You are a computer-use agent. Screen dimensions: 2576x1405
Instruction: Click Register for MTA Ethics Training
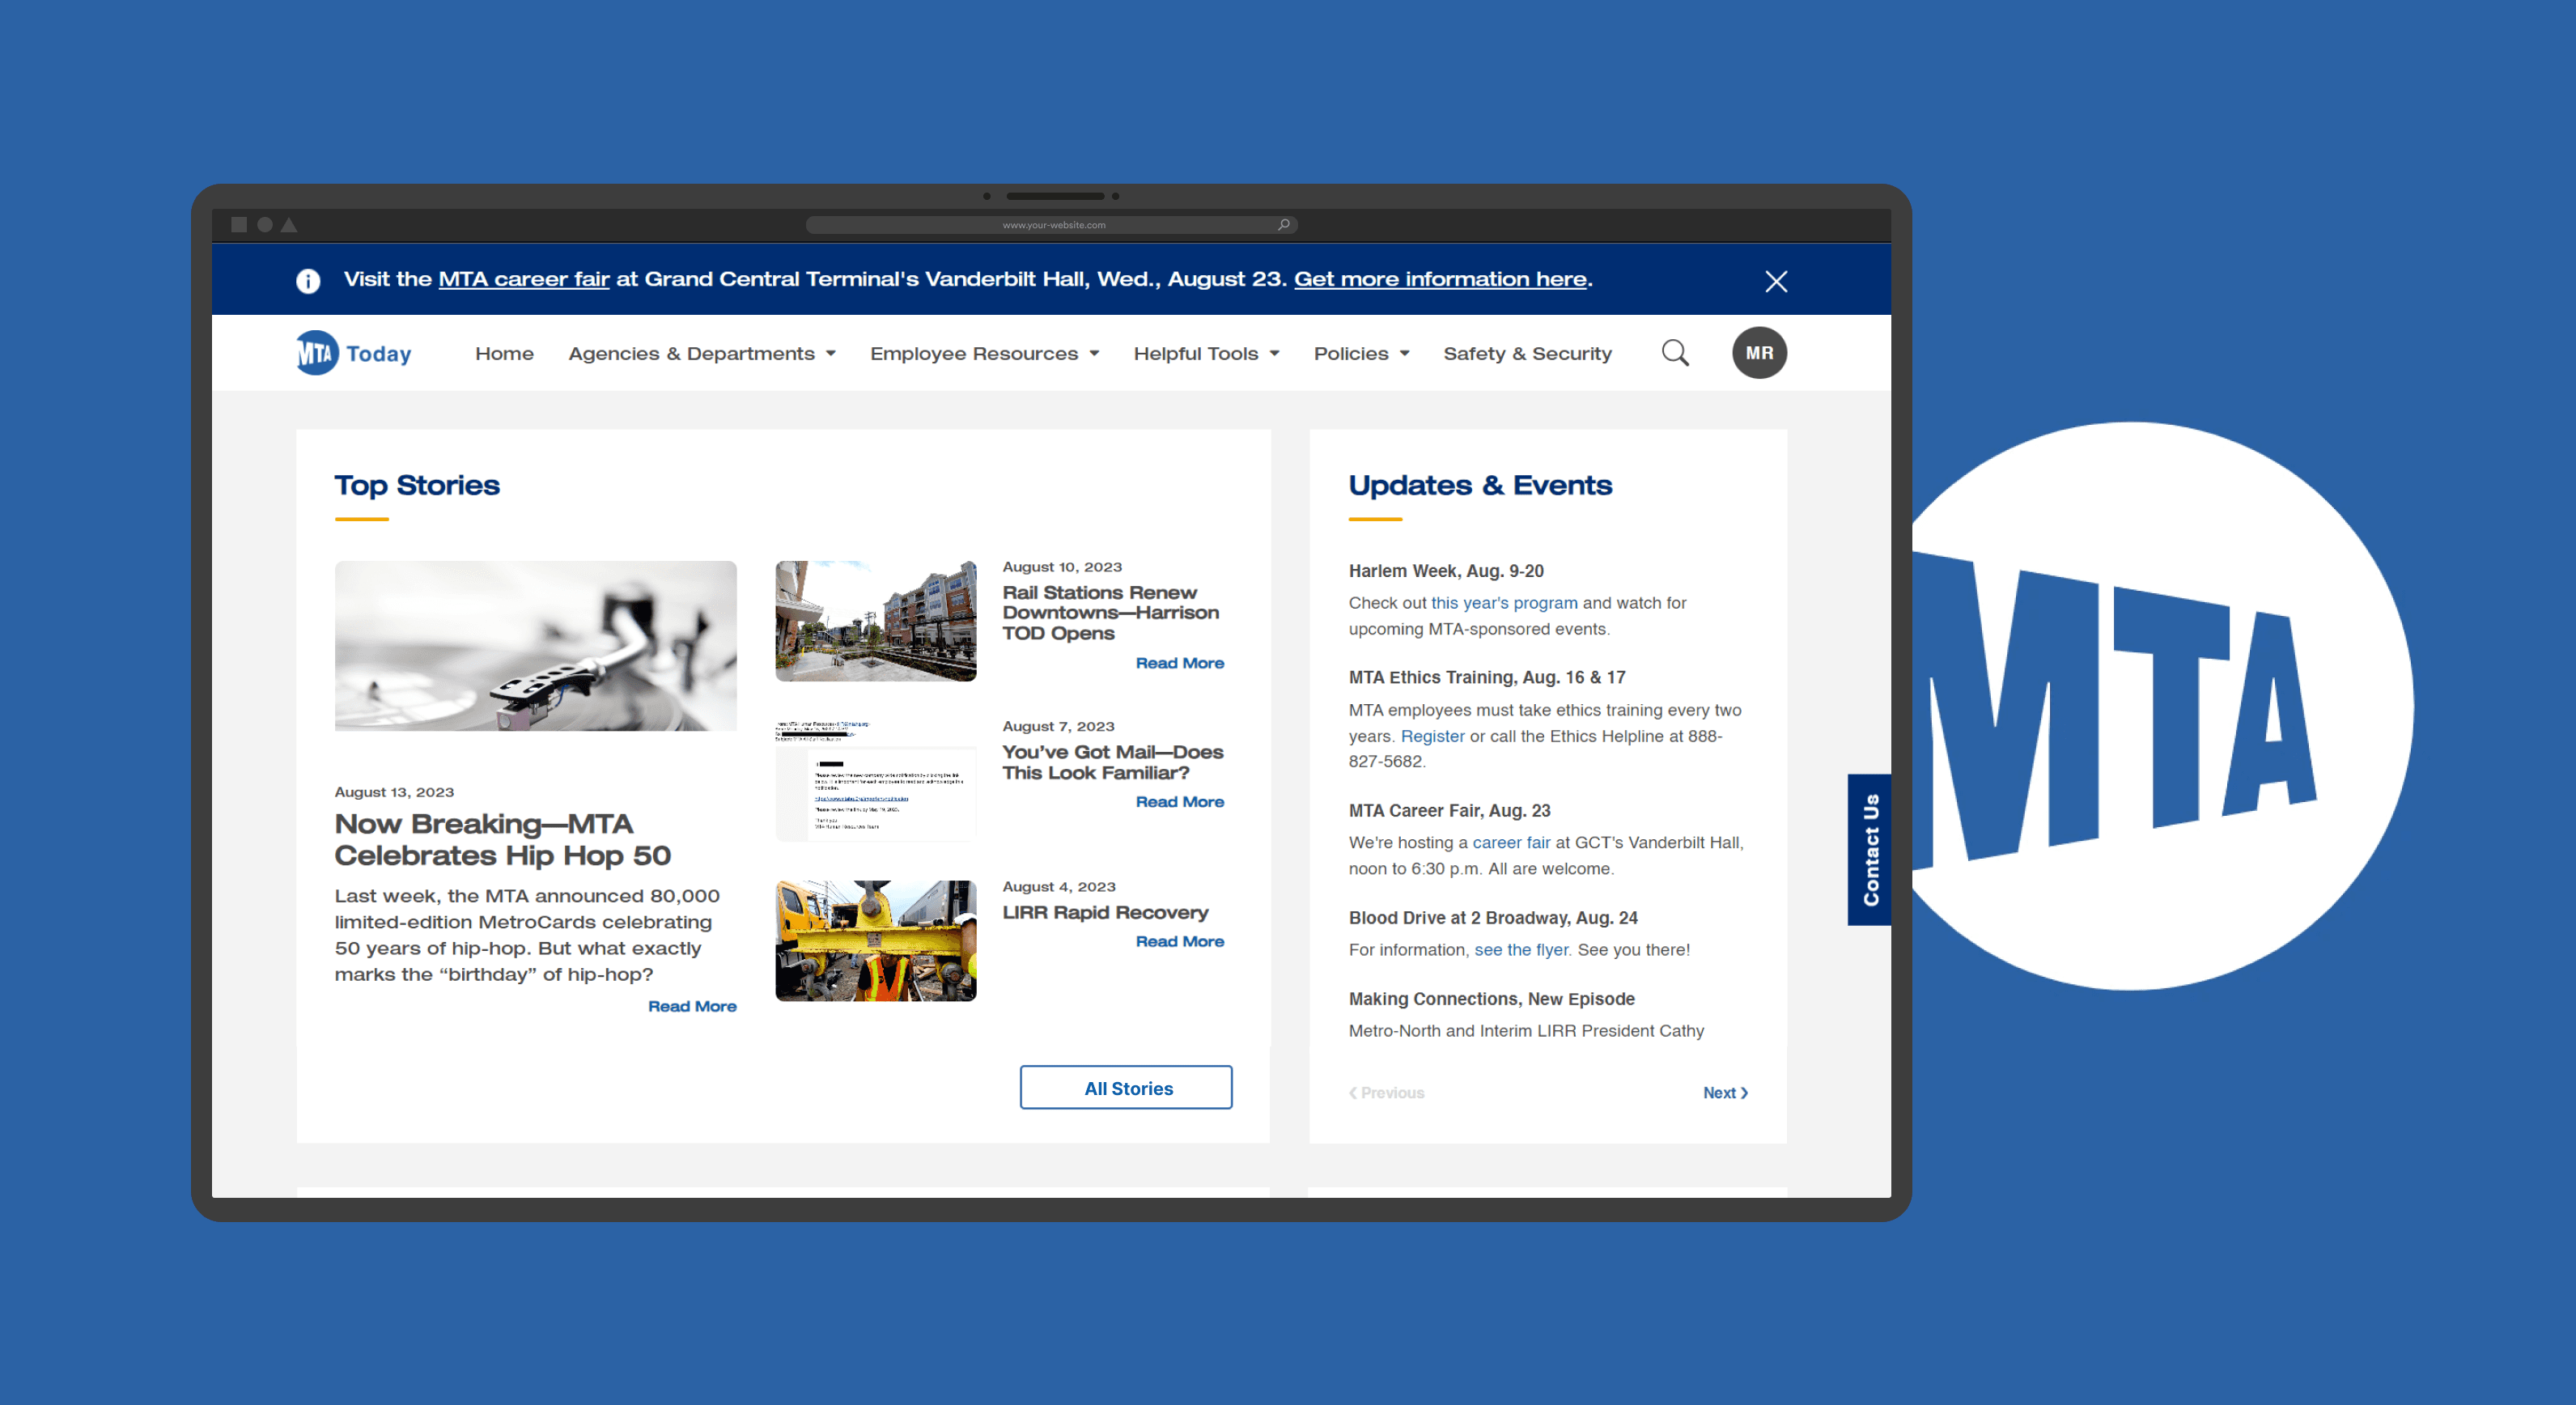coord(1432,736)
